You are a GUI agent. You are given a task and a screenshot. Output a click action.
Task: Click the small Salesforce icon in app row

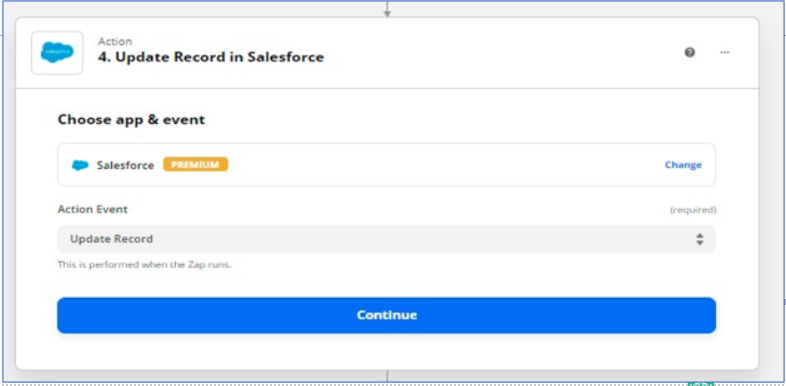tap(80, 165)
